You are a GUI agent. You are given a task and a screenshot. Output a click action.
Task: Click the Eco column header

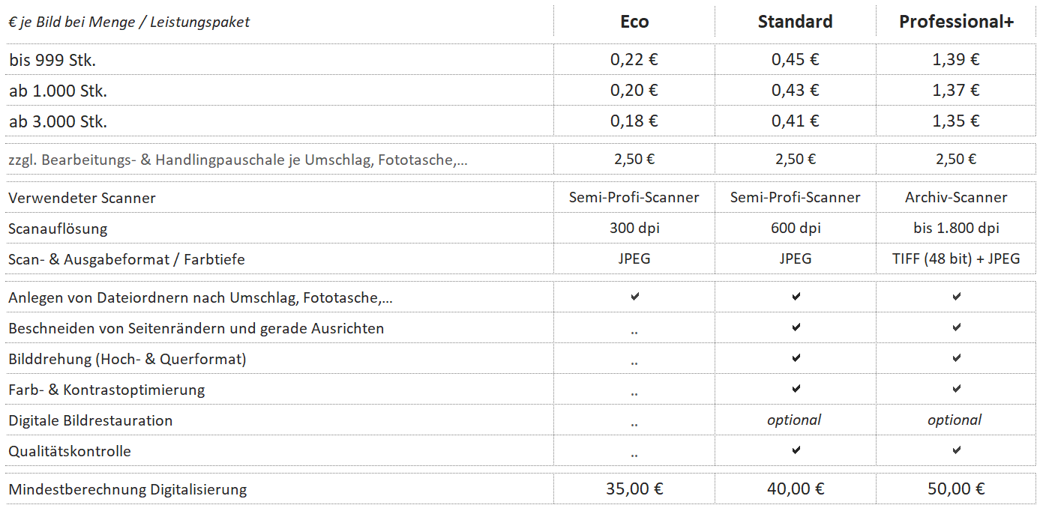coord(634,22)
